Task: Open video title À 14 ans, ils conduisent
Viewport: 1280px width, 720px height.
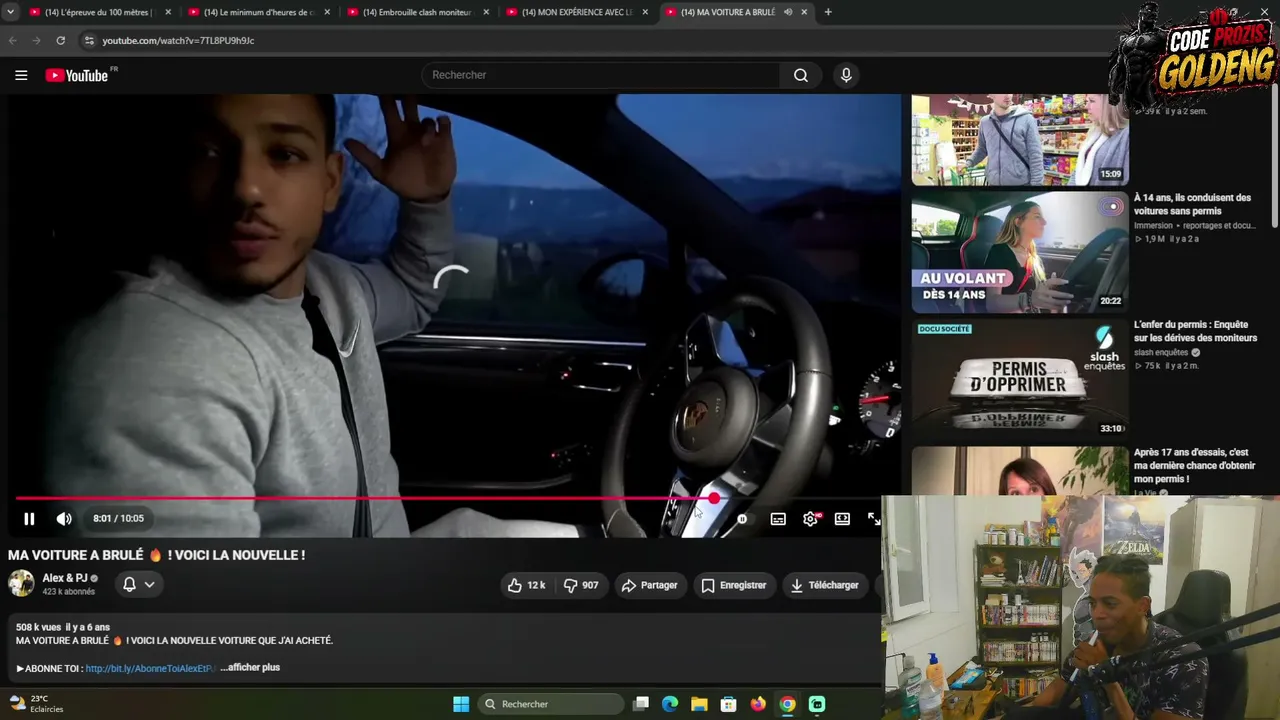Action: click(1192, 204)
